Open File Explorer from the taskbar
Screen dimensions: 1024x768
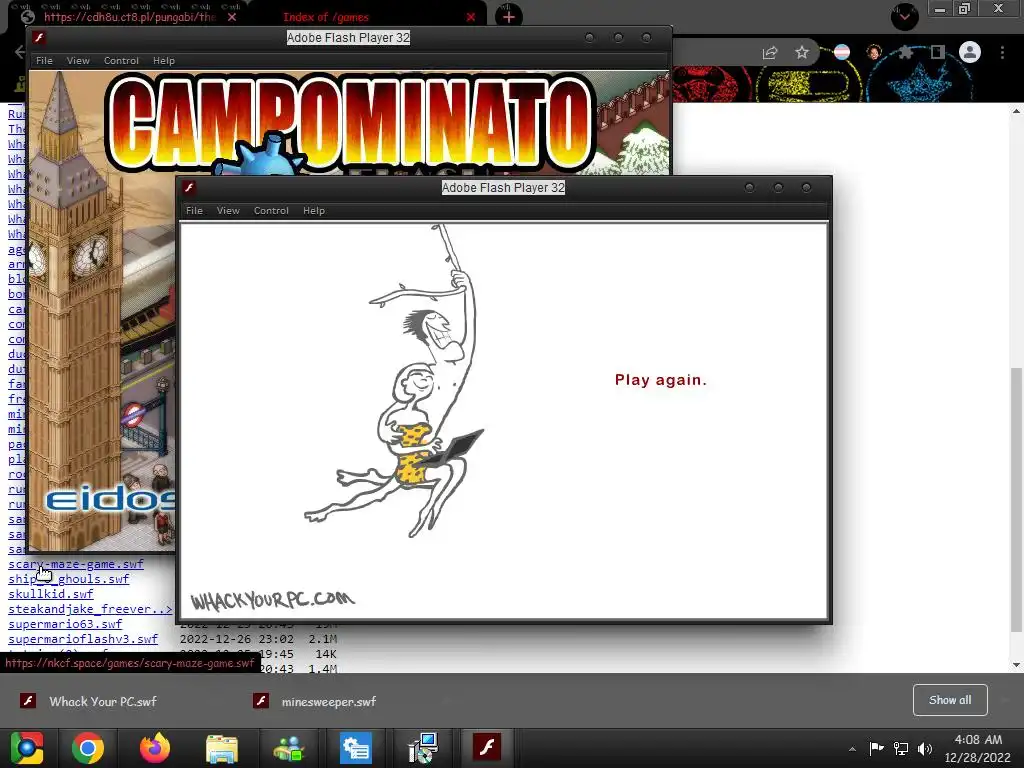[x=222, y=748]
